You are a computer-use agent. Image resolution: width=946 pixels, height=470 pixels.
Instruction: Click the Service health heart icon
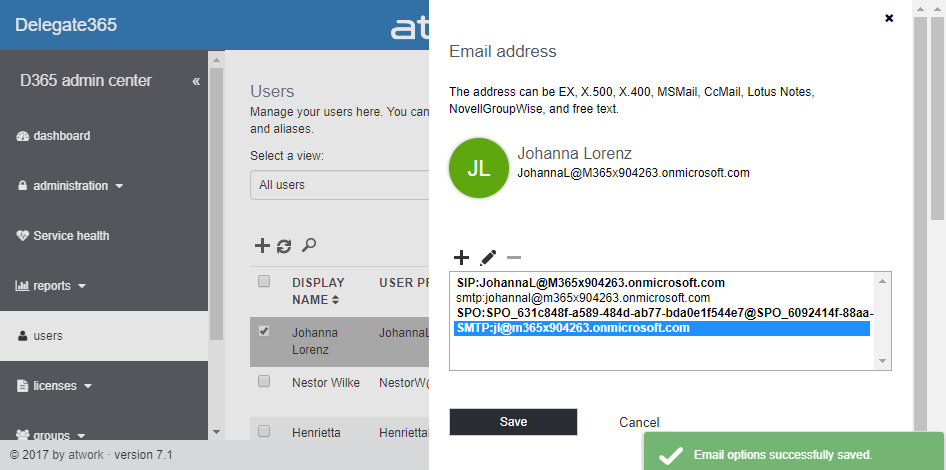(x=22, y=236)
